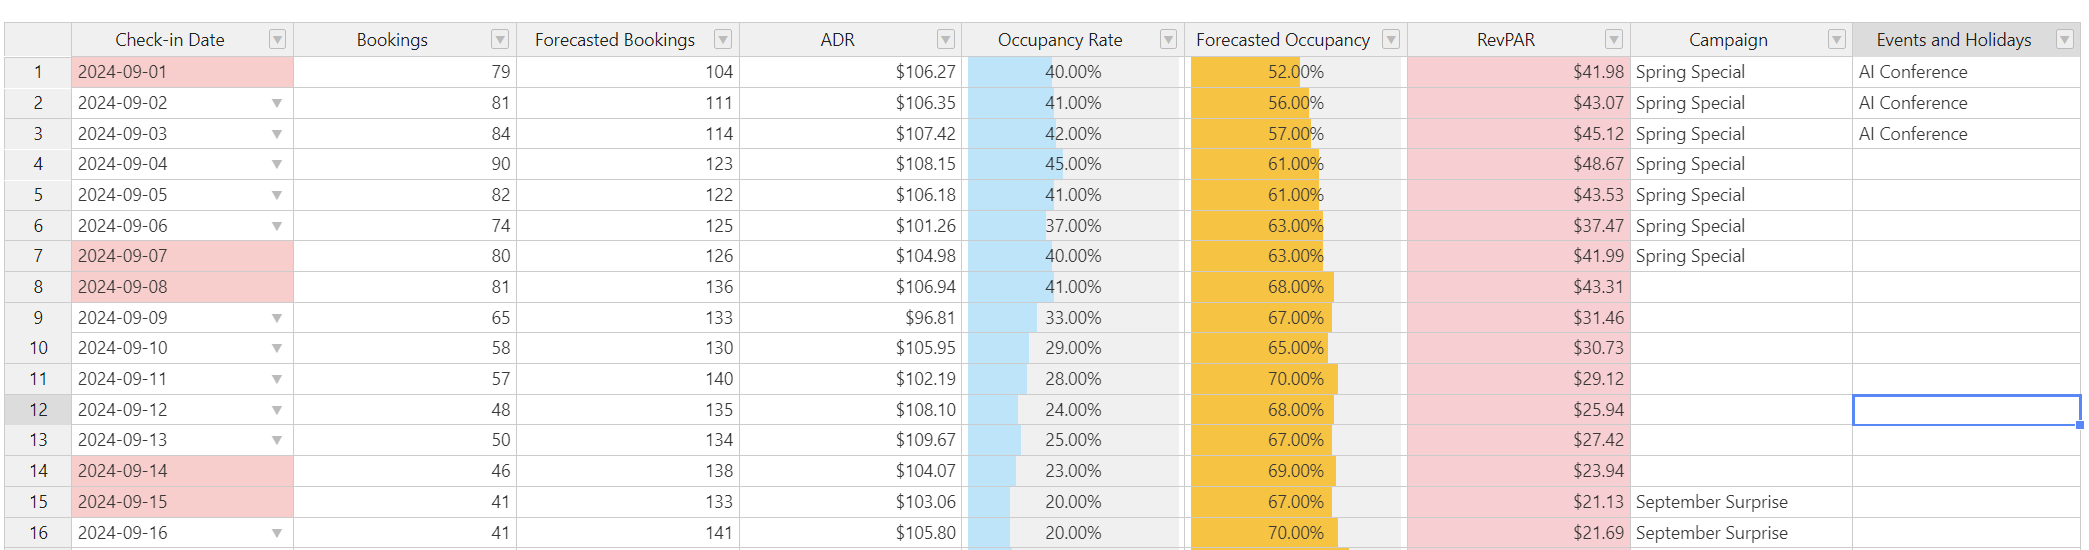Screen dimensions: 2089x550
Task: Select row header number 16
Action: (x=38, y=533)
